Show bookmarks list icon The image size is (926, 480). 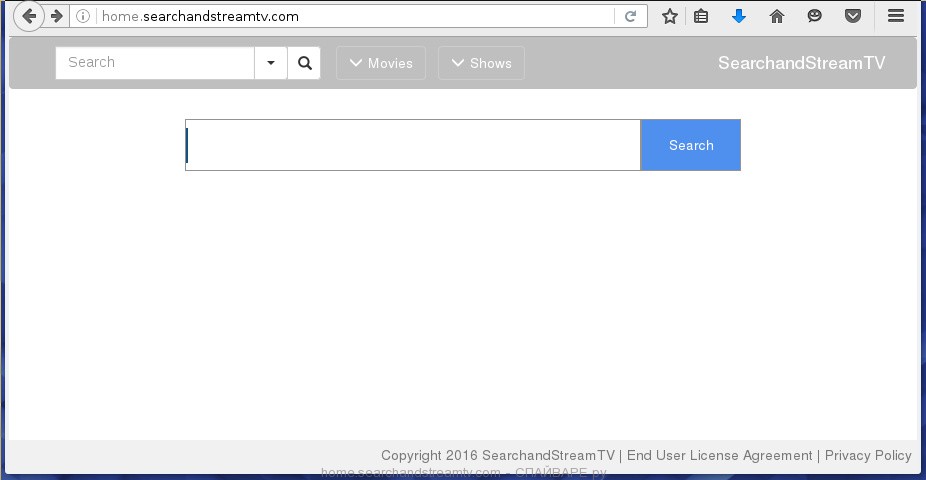pos(701,16)
